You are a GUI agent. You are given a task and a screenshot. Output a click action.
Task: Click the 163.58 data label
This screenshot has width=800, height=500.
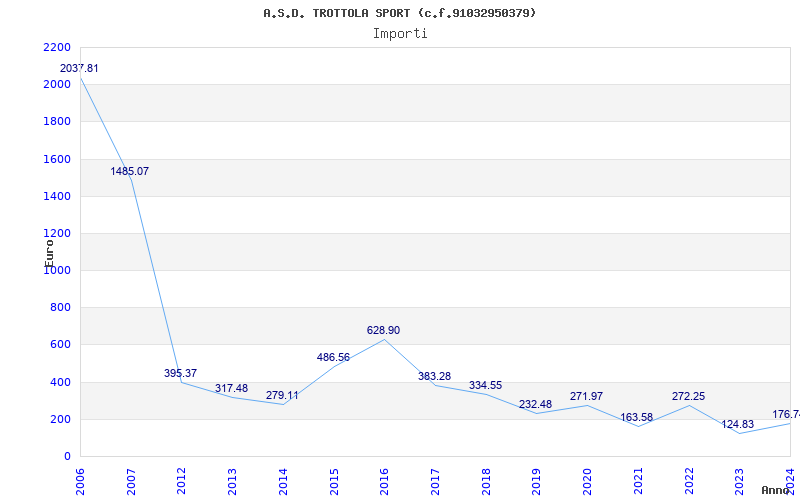636,417
